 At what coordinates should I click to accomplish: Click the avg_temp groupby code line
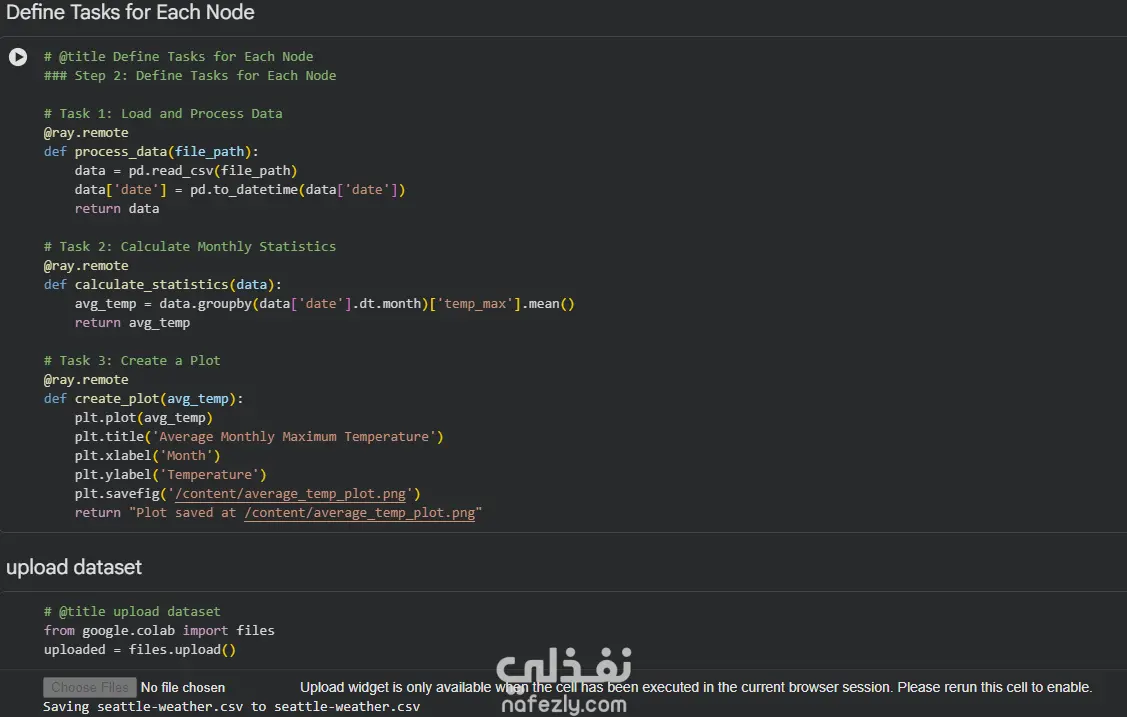click(x=324, y=304)
